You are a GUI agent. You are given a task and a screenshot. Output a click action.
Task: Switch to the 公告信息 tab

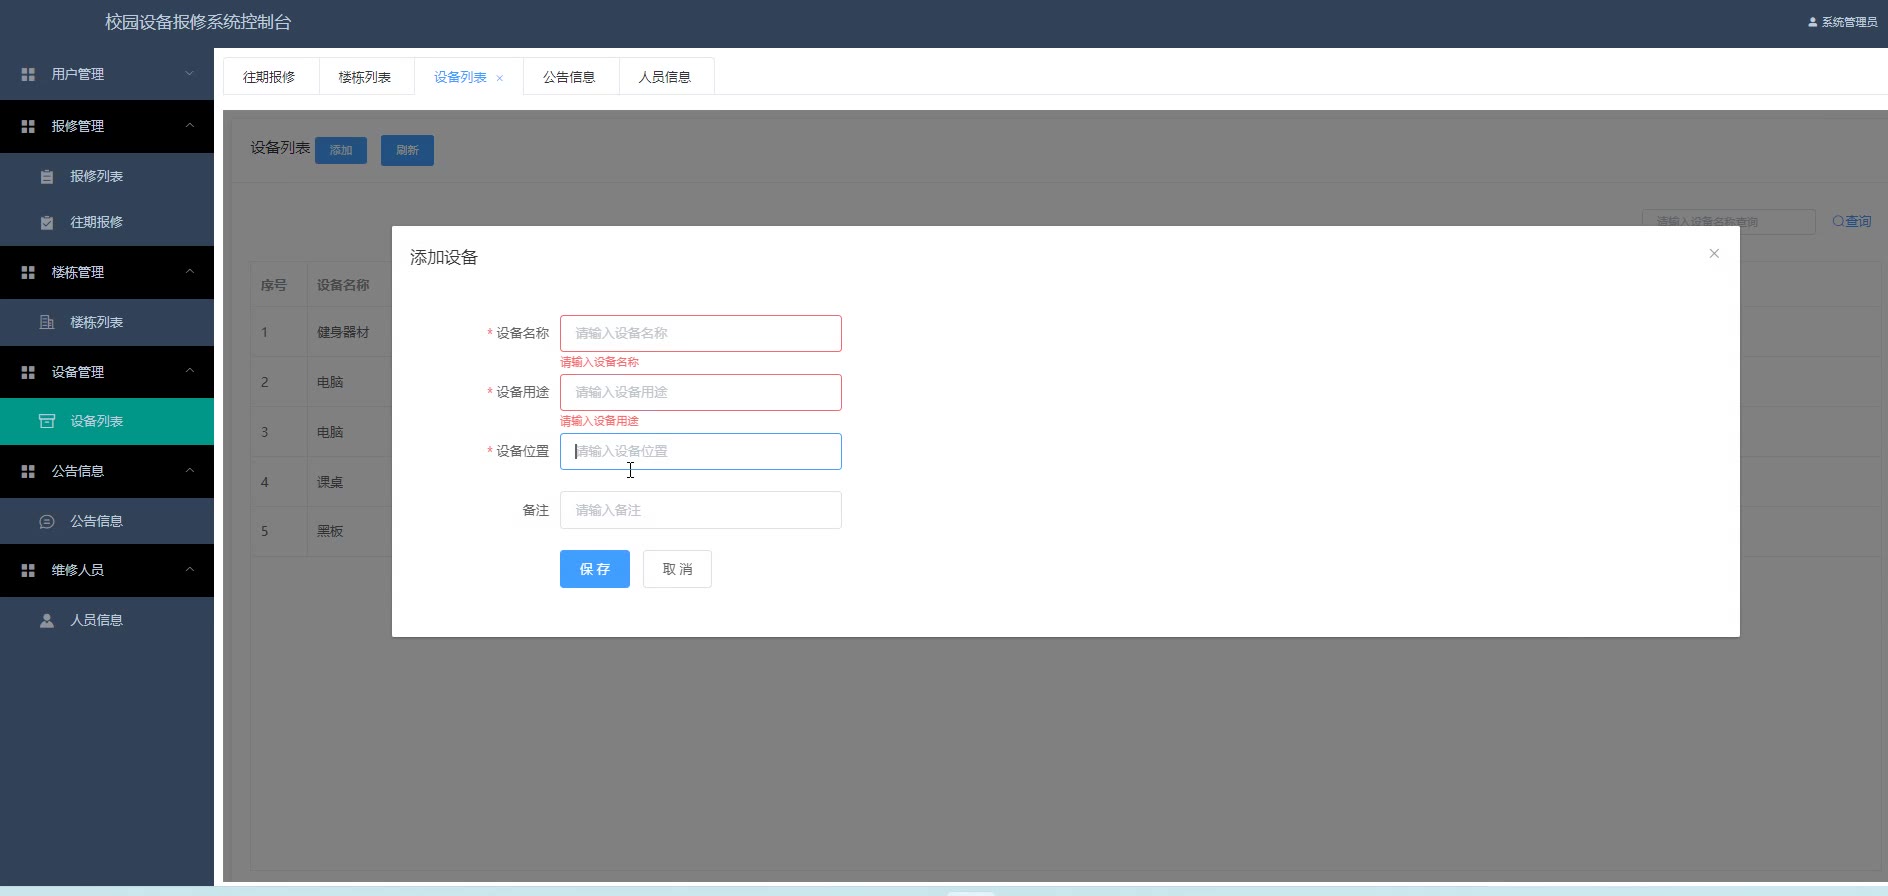pyautogui.click(x=569, y=77)
